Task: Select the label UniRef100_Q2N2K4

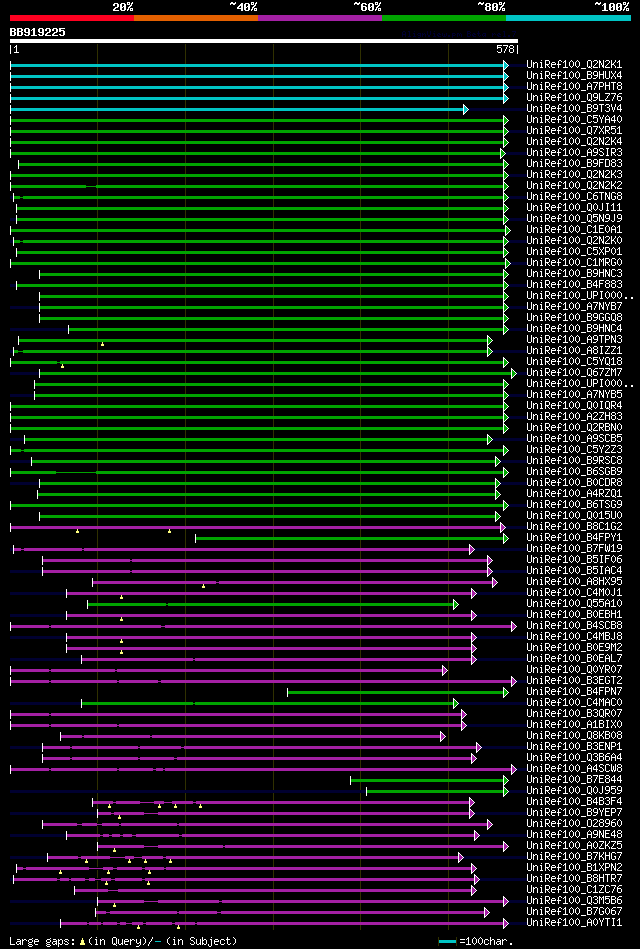Action: tap(574, 142)
